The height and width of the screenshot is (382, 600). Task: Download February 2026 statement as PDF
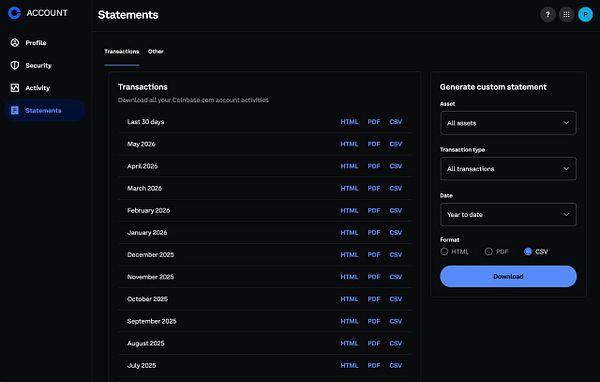tap(374, 211)
